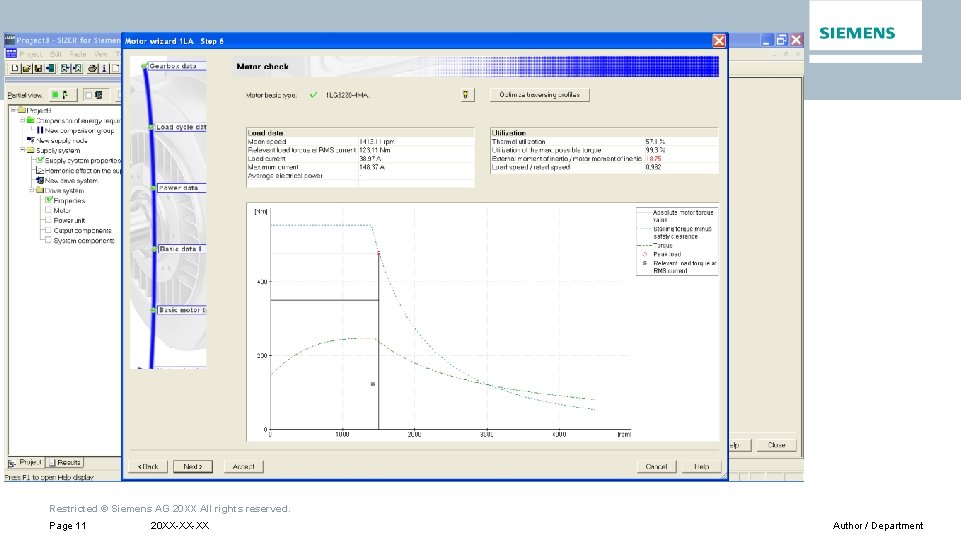Go to the Basic motor wizard step
961x540 pixels.
(182, 310)
